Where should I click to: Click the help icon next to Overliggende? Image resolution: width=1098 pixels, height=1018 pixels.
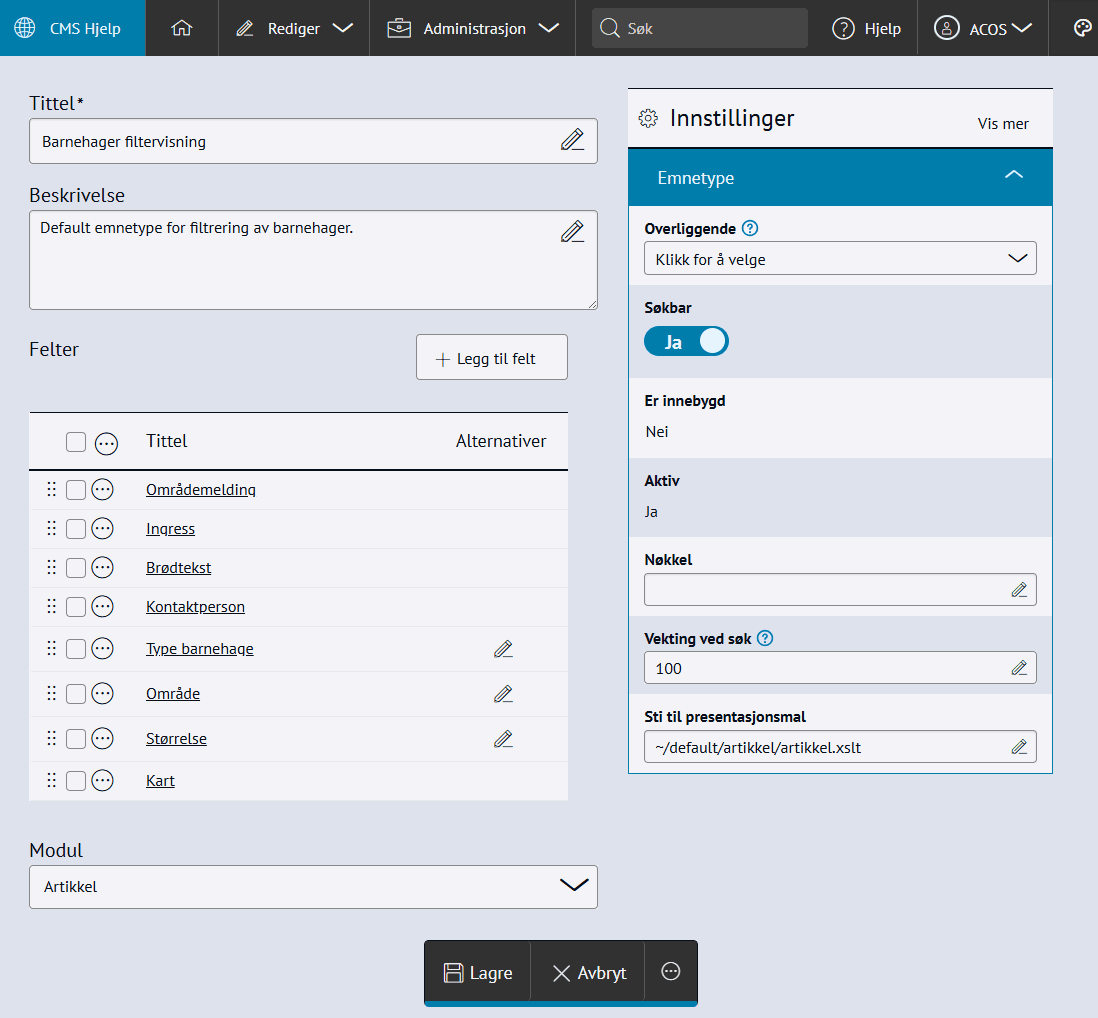tap(751, 228)
